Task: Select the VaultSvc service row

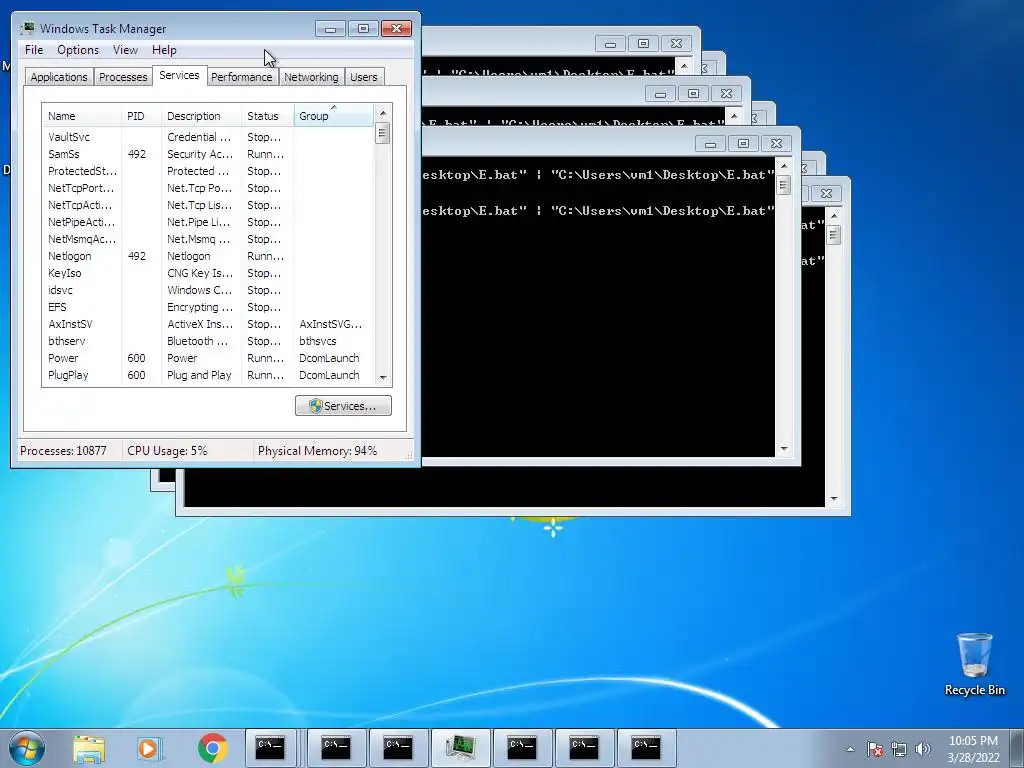Action: tap(208, 137)
